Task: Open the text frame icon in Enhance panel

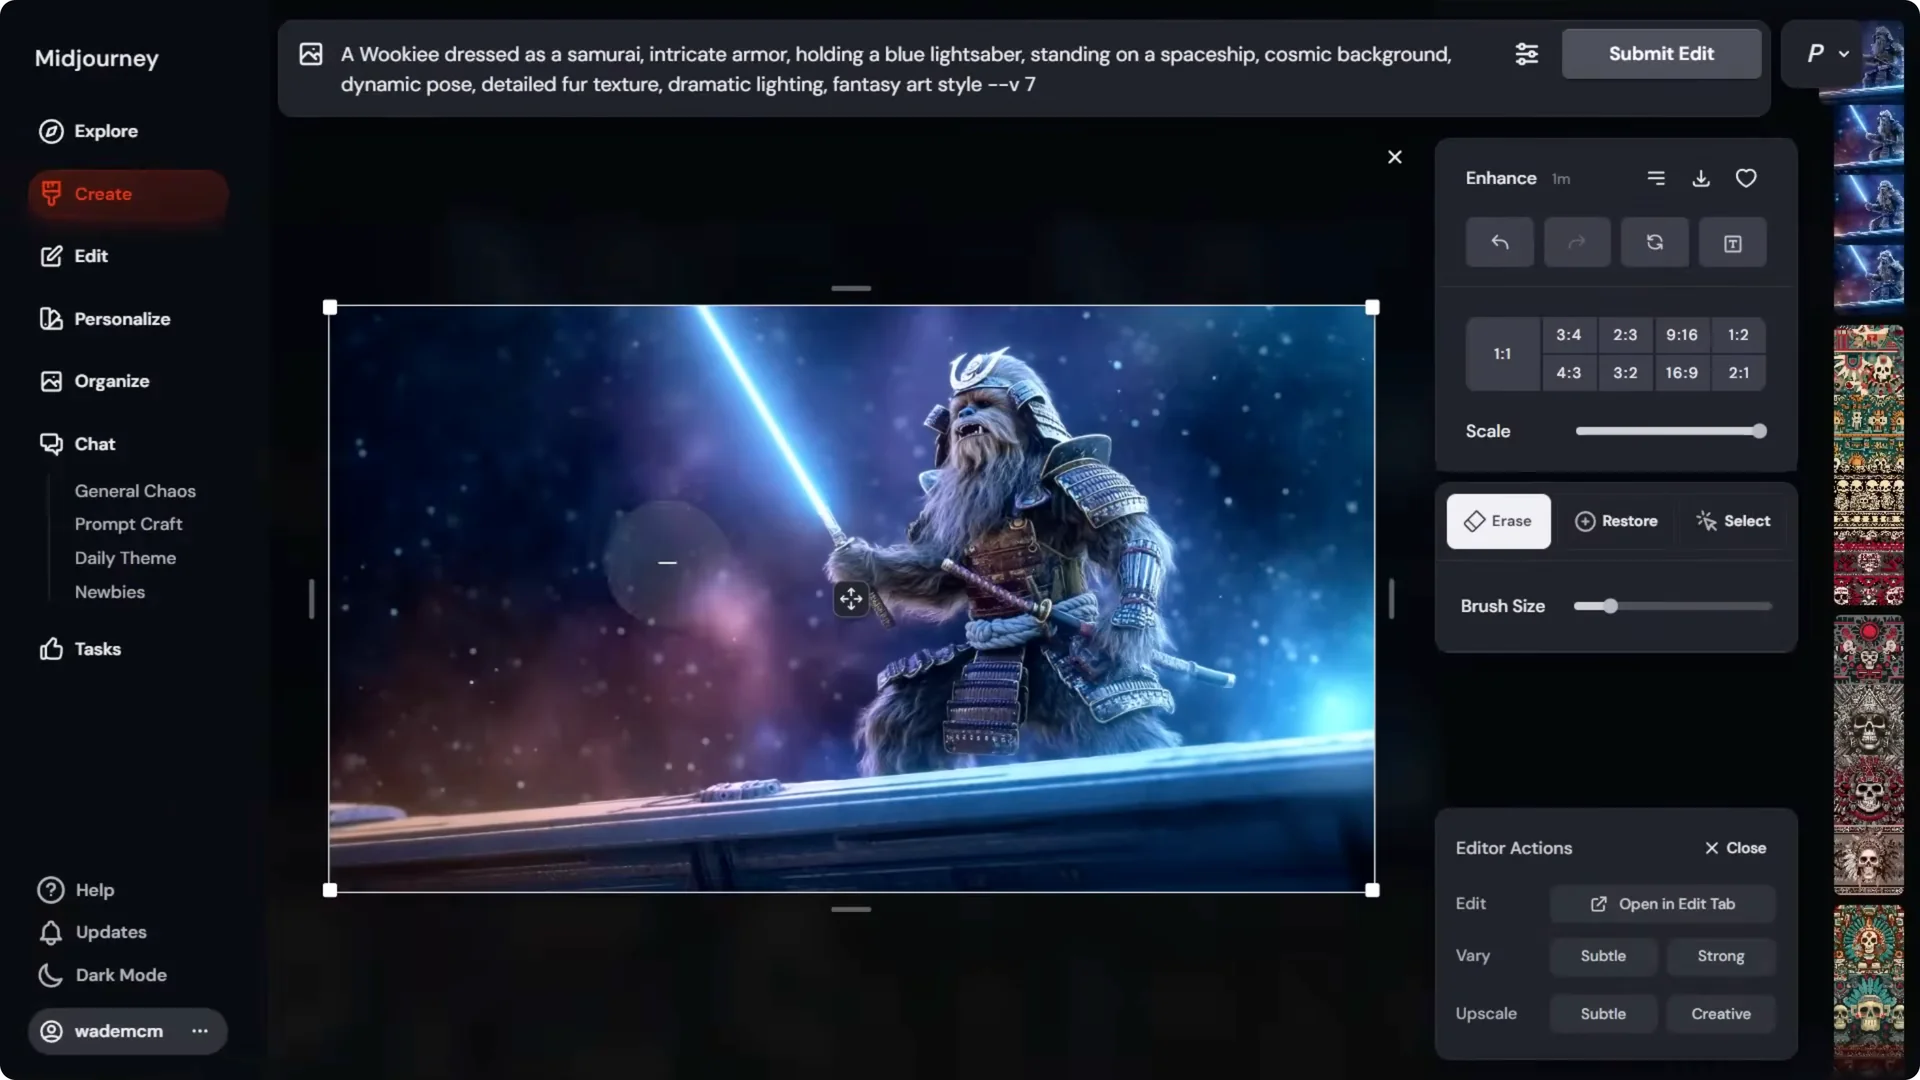Action: click(x=1733, y=242)
